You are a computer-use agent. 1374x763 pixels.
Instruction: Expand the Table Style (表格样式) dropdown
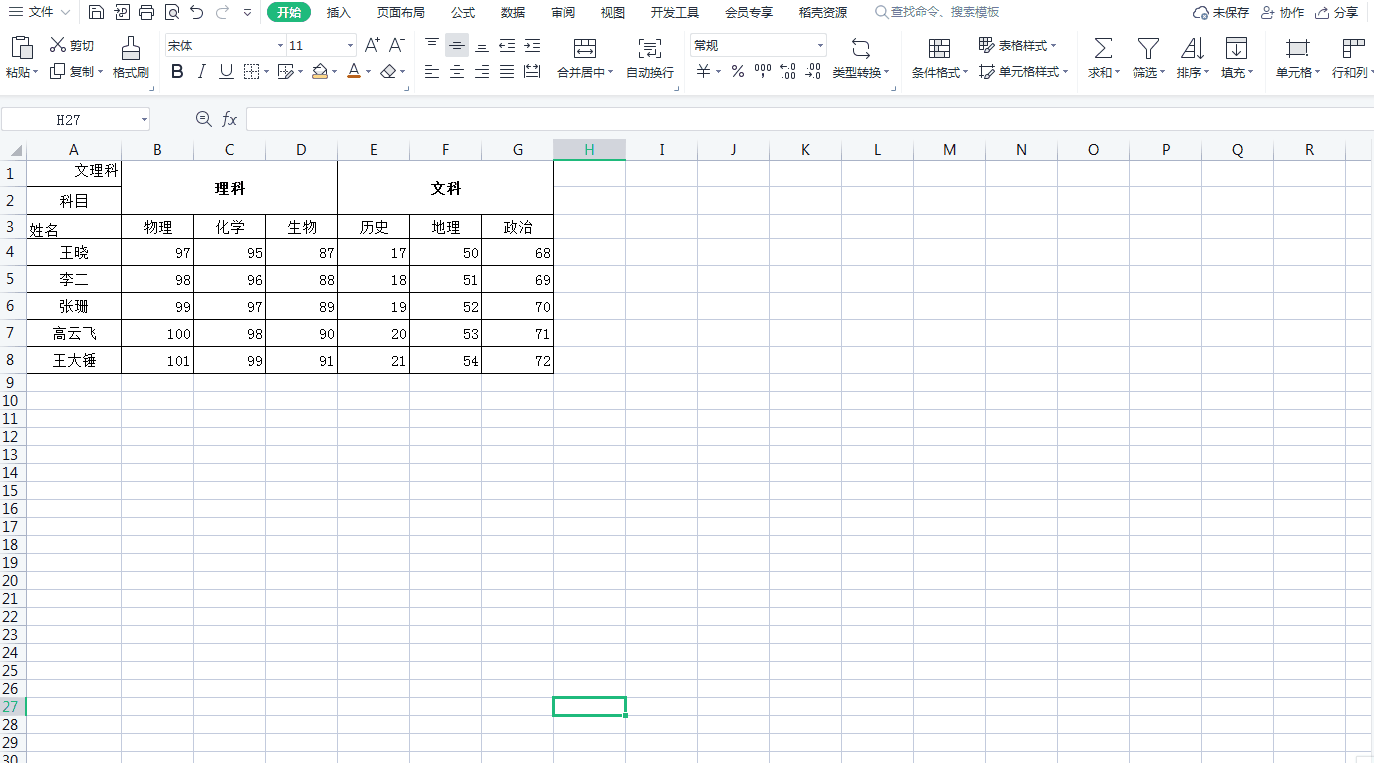click(1054, 46)
